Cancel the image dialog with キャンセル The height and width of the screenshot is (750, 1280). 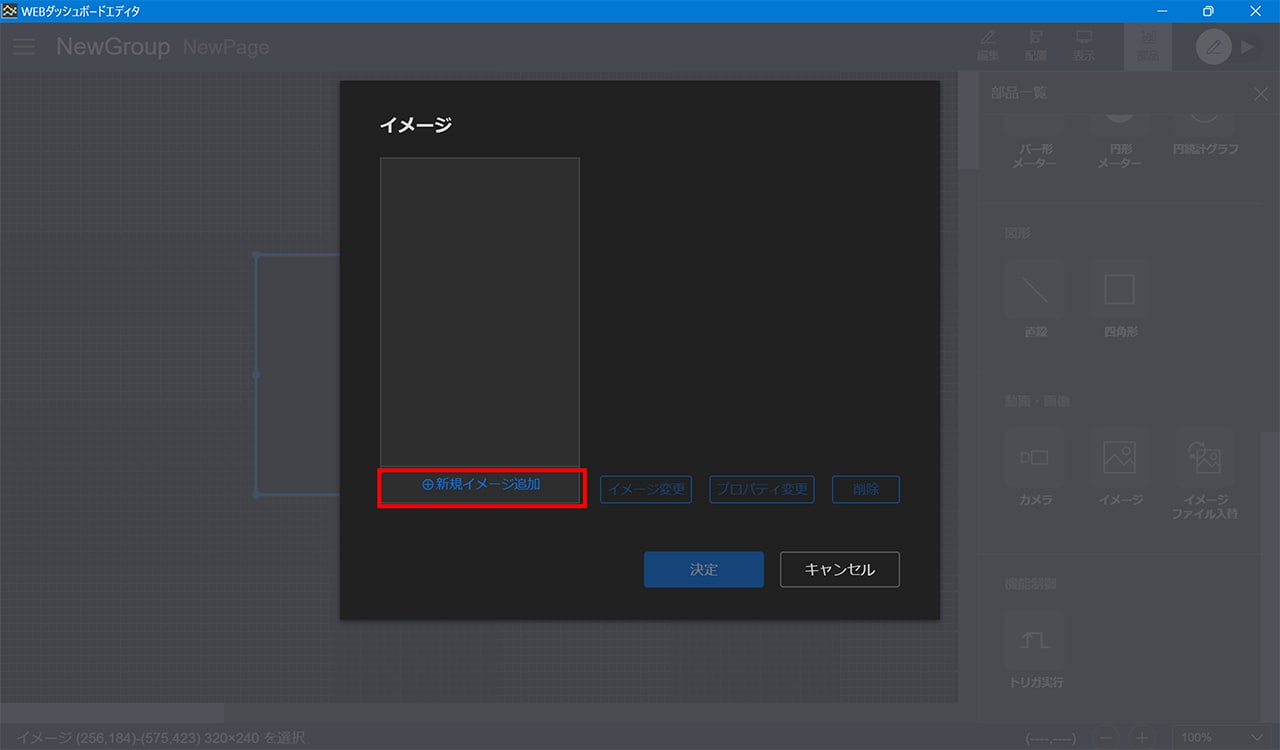click(x=839, y=570)
